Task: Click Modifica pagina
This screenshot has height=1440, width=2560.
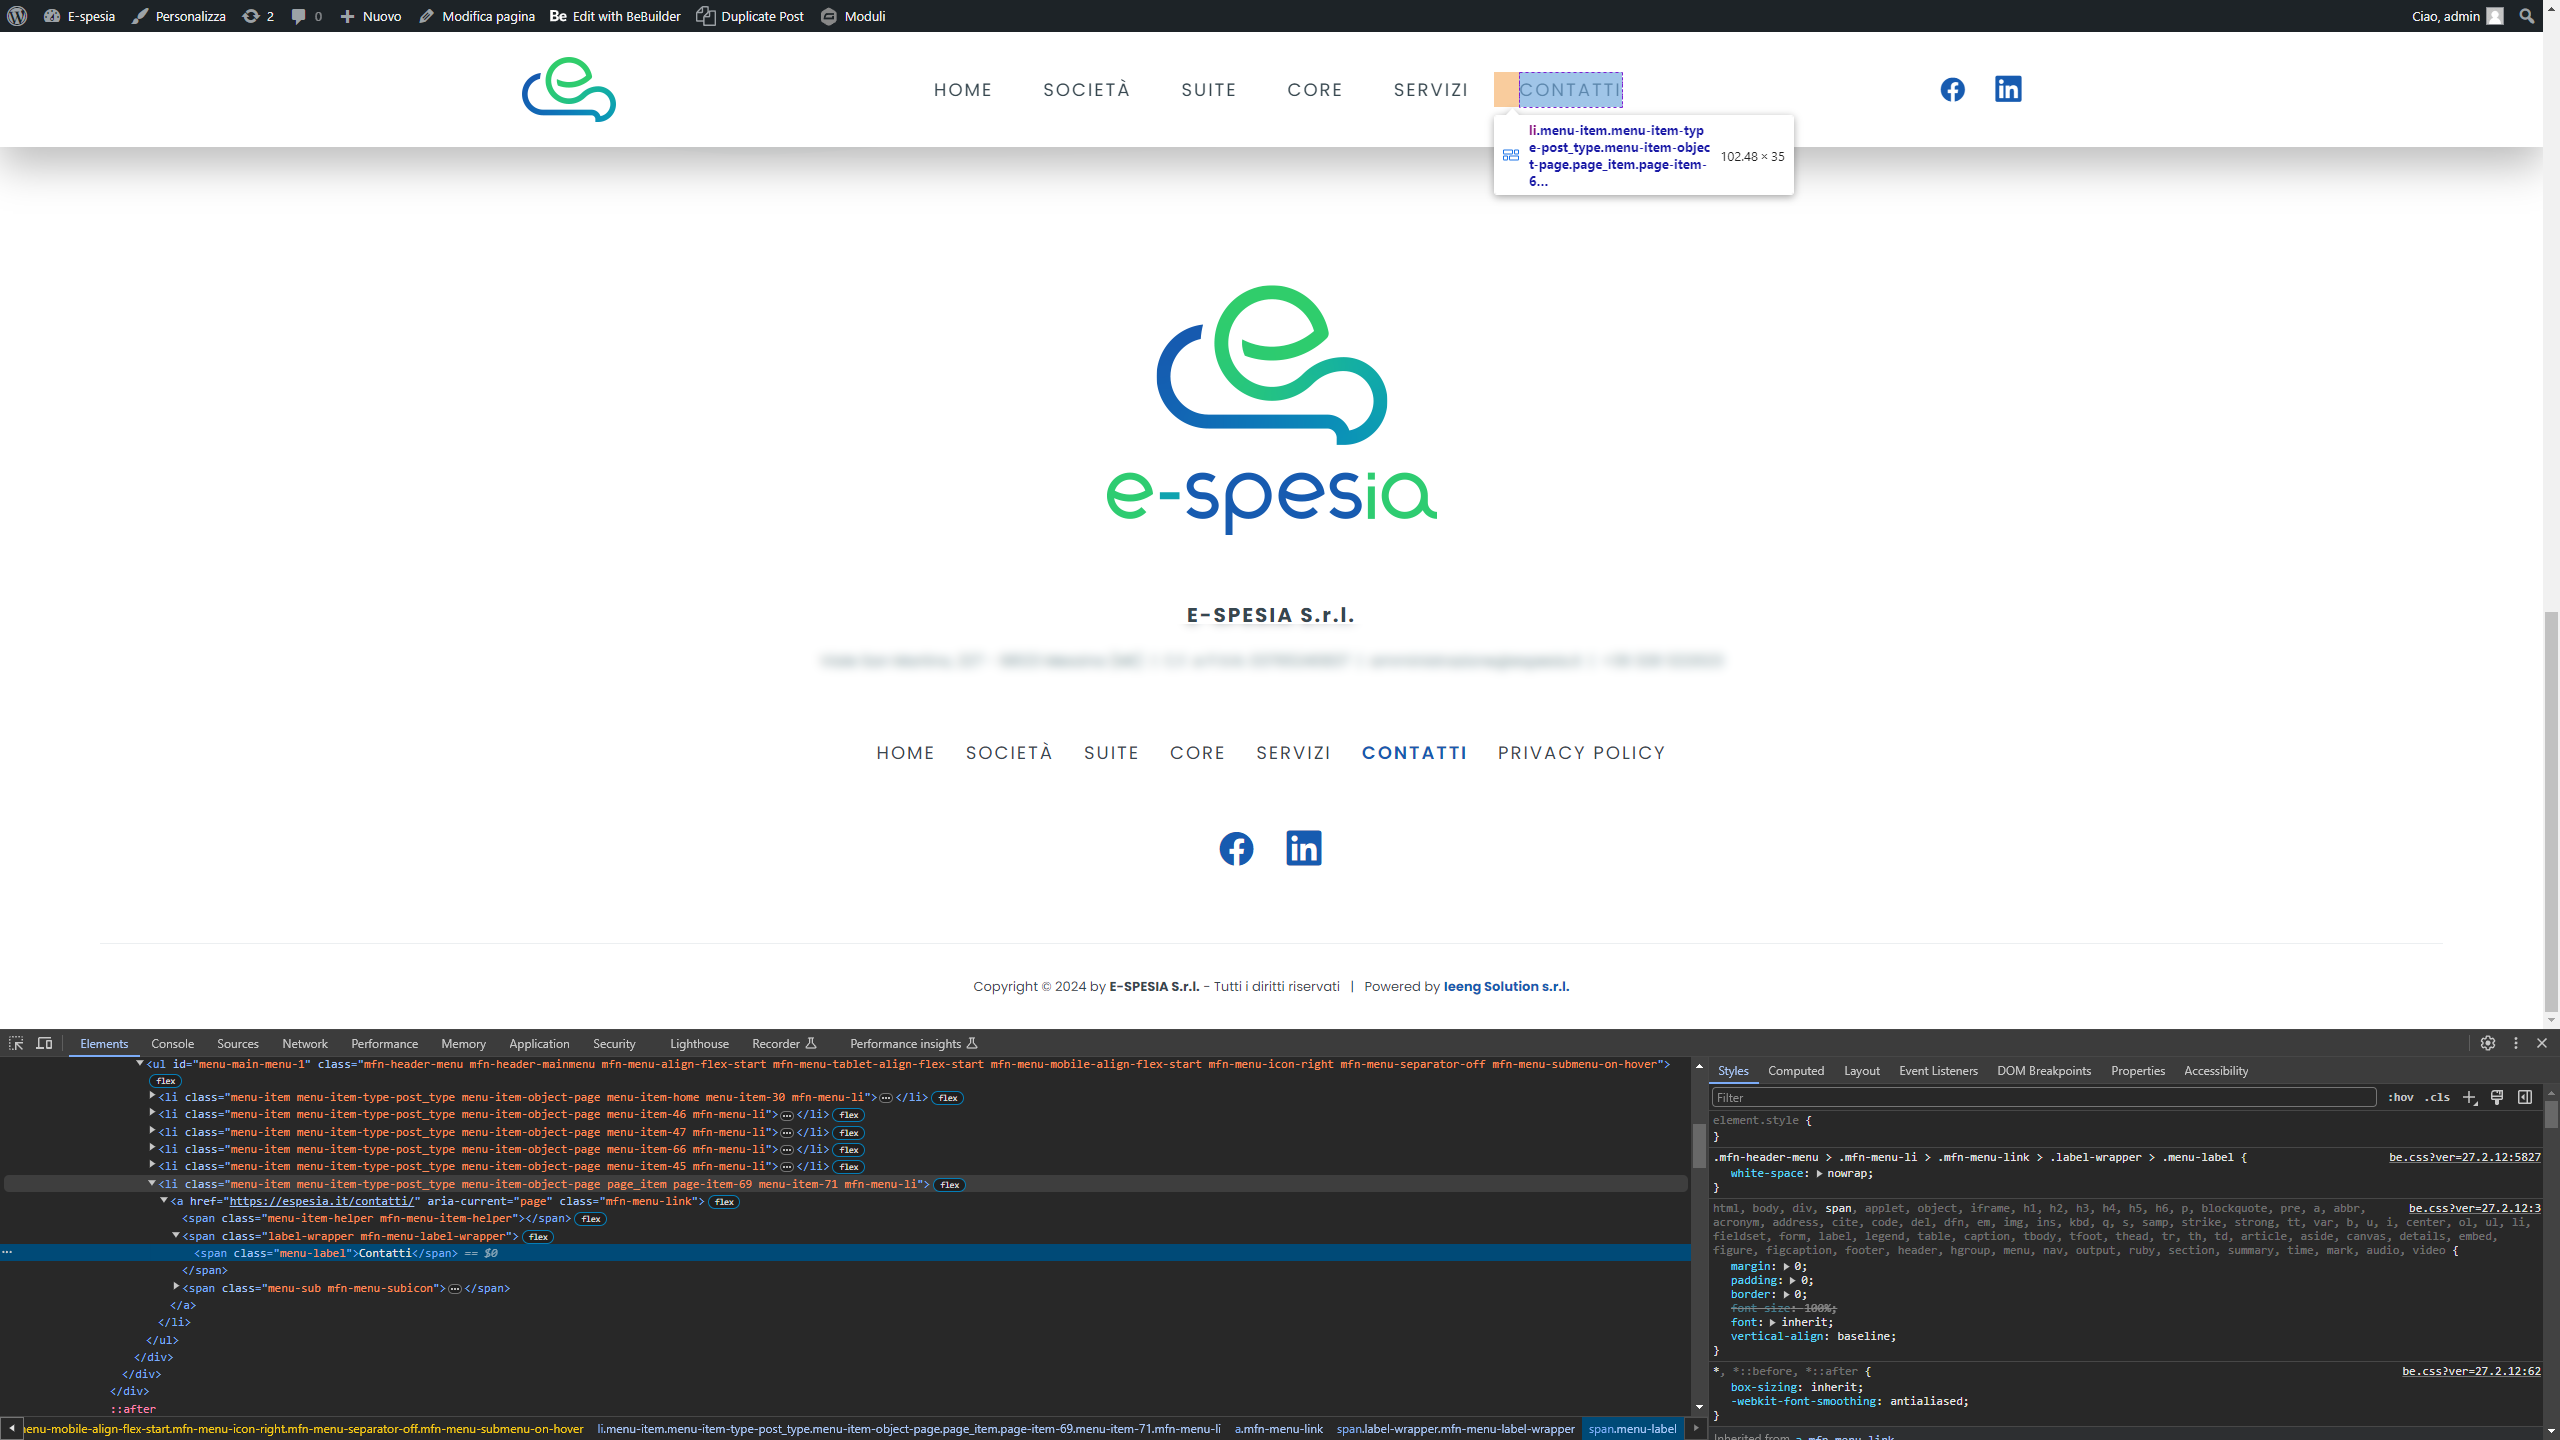Action: [x=476, y=16]
